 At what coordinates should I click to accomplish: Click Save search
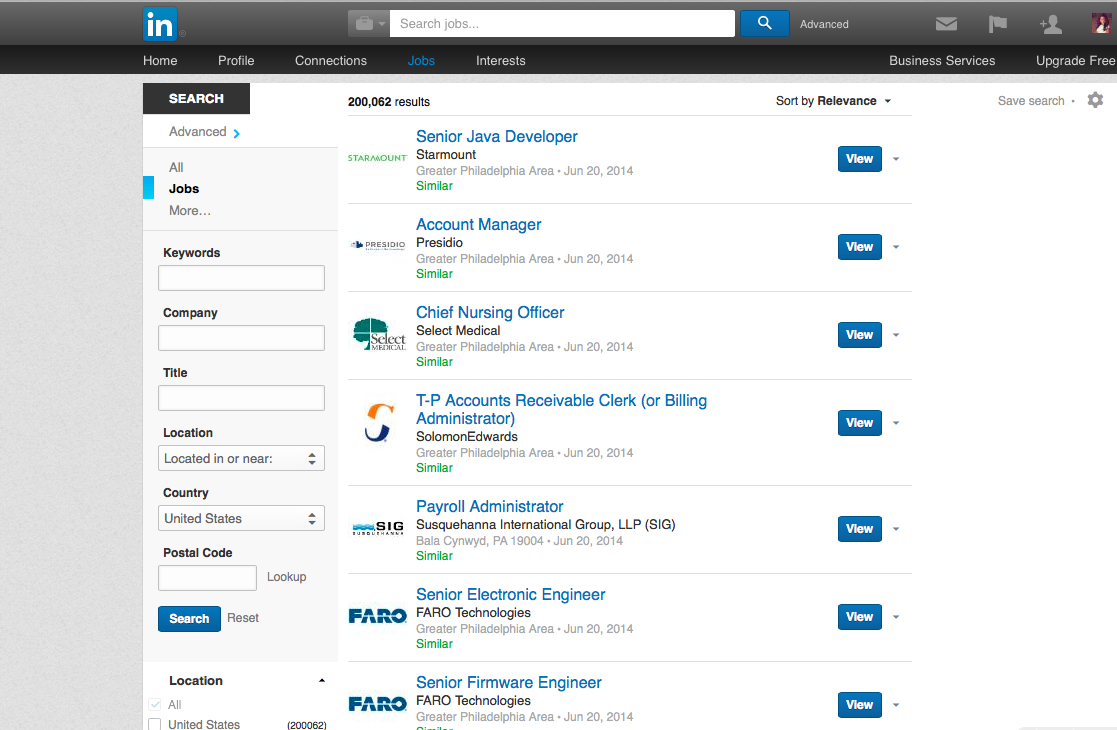(1031, 101)
